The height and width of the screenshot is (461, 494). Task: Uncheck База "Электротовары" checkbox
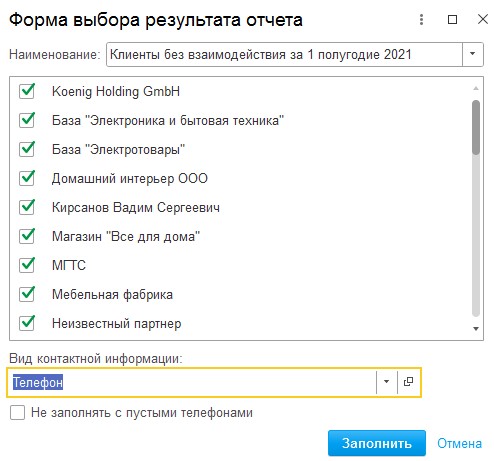27,149
